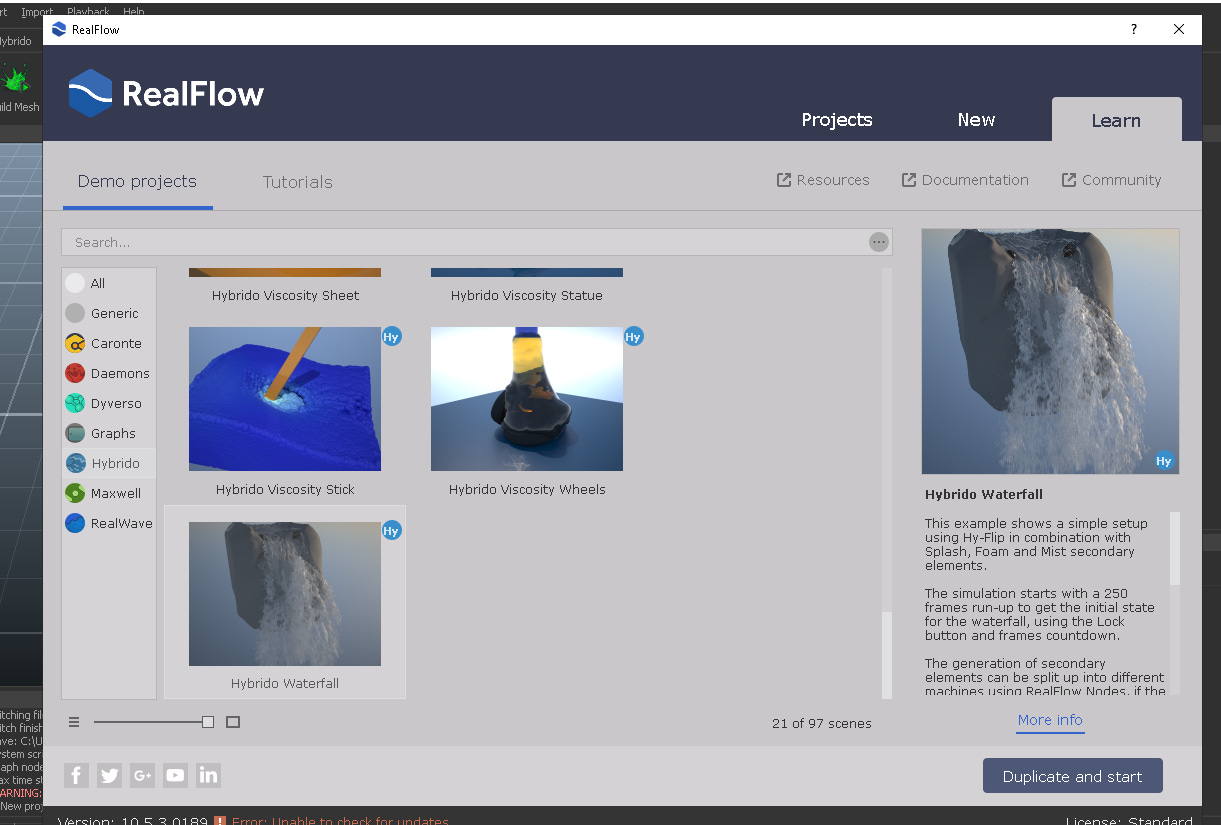This screenshot has width=1221, height=825.
Task: Click the RealFlow logo in header
Action: pos(166,94)
